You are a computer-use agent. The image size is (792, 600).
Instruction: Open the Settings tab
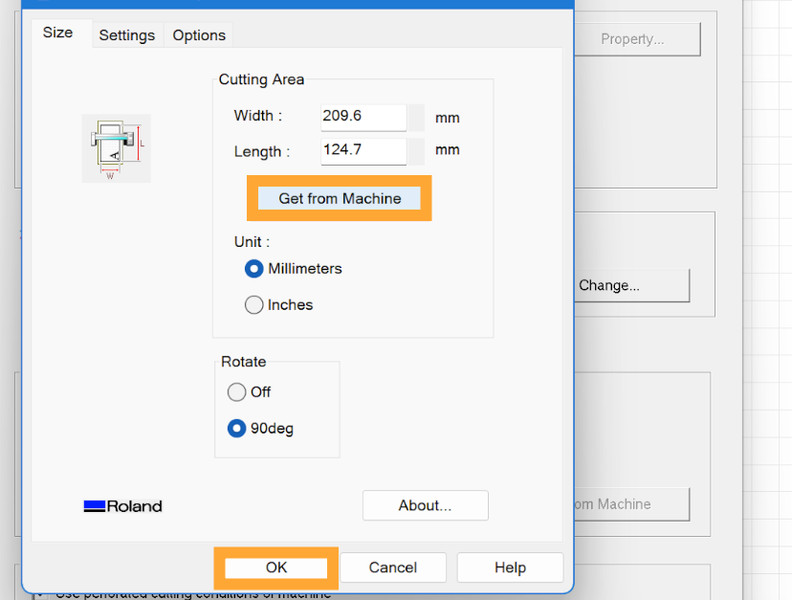(x=127, y=35)
